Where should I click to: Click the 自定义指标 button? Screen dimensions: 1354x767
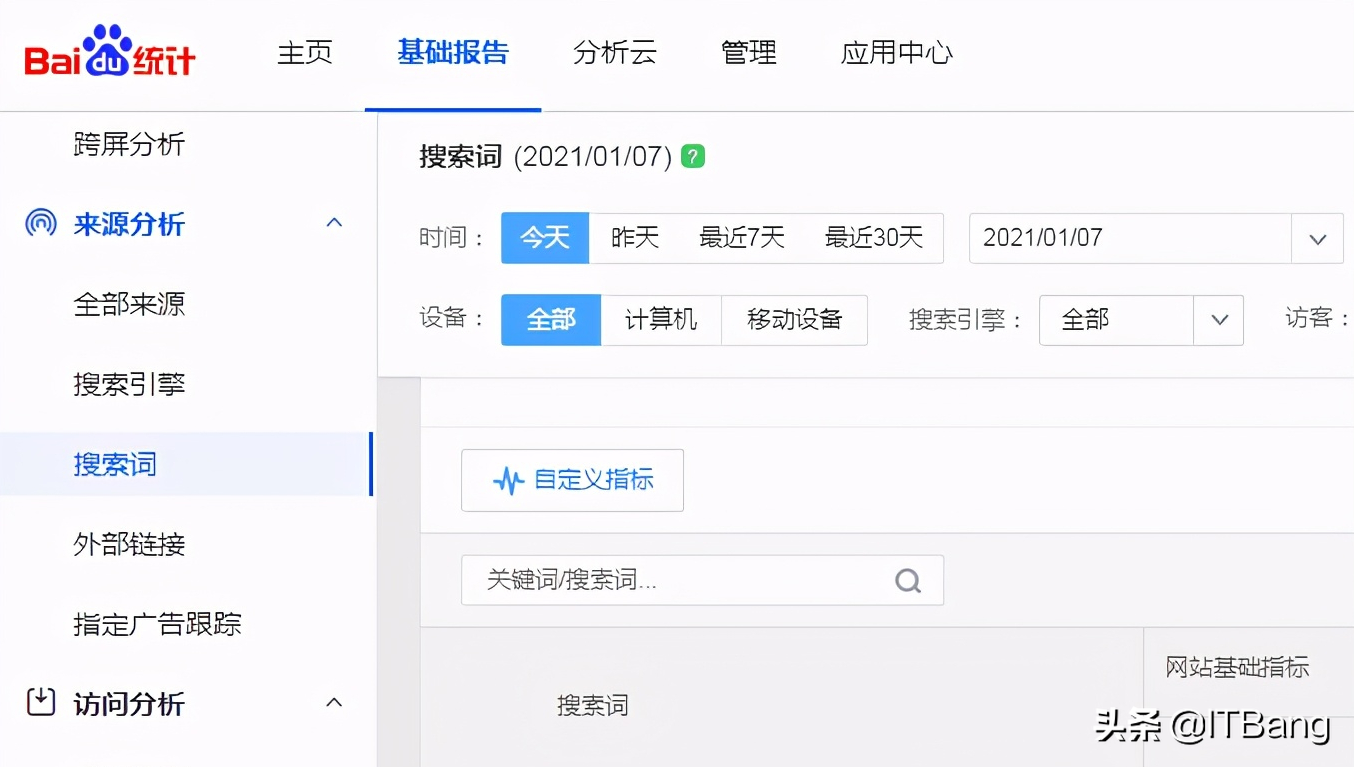tap(572, 480)
